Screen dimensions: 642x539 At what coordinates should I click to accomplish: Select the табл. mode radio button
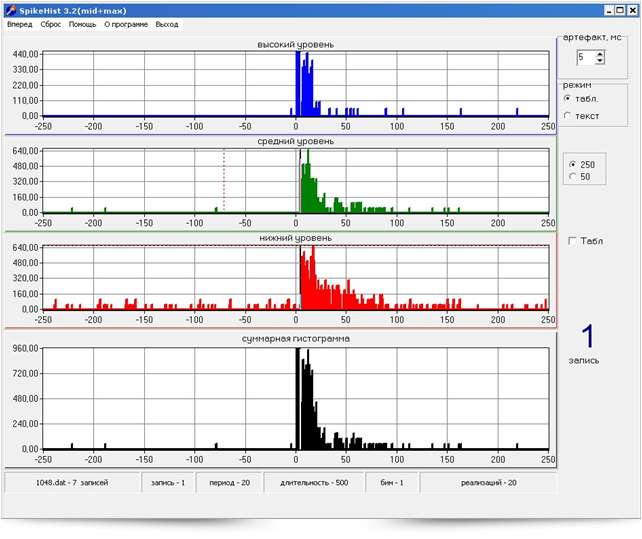tap(569, 99)
